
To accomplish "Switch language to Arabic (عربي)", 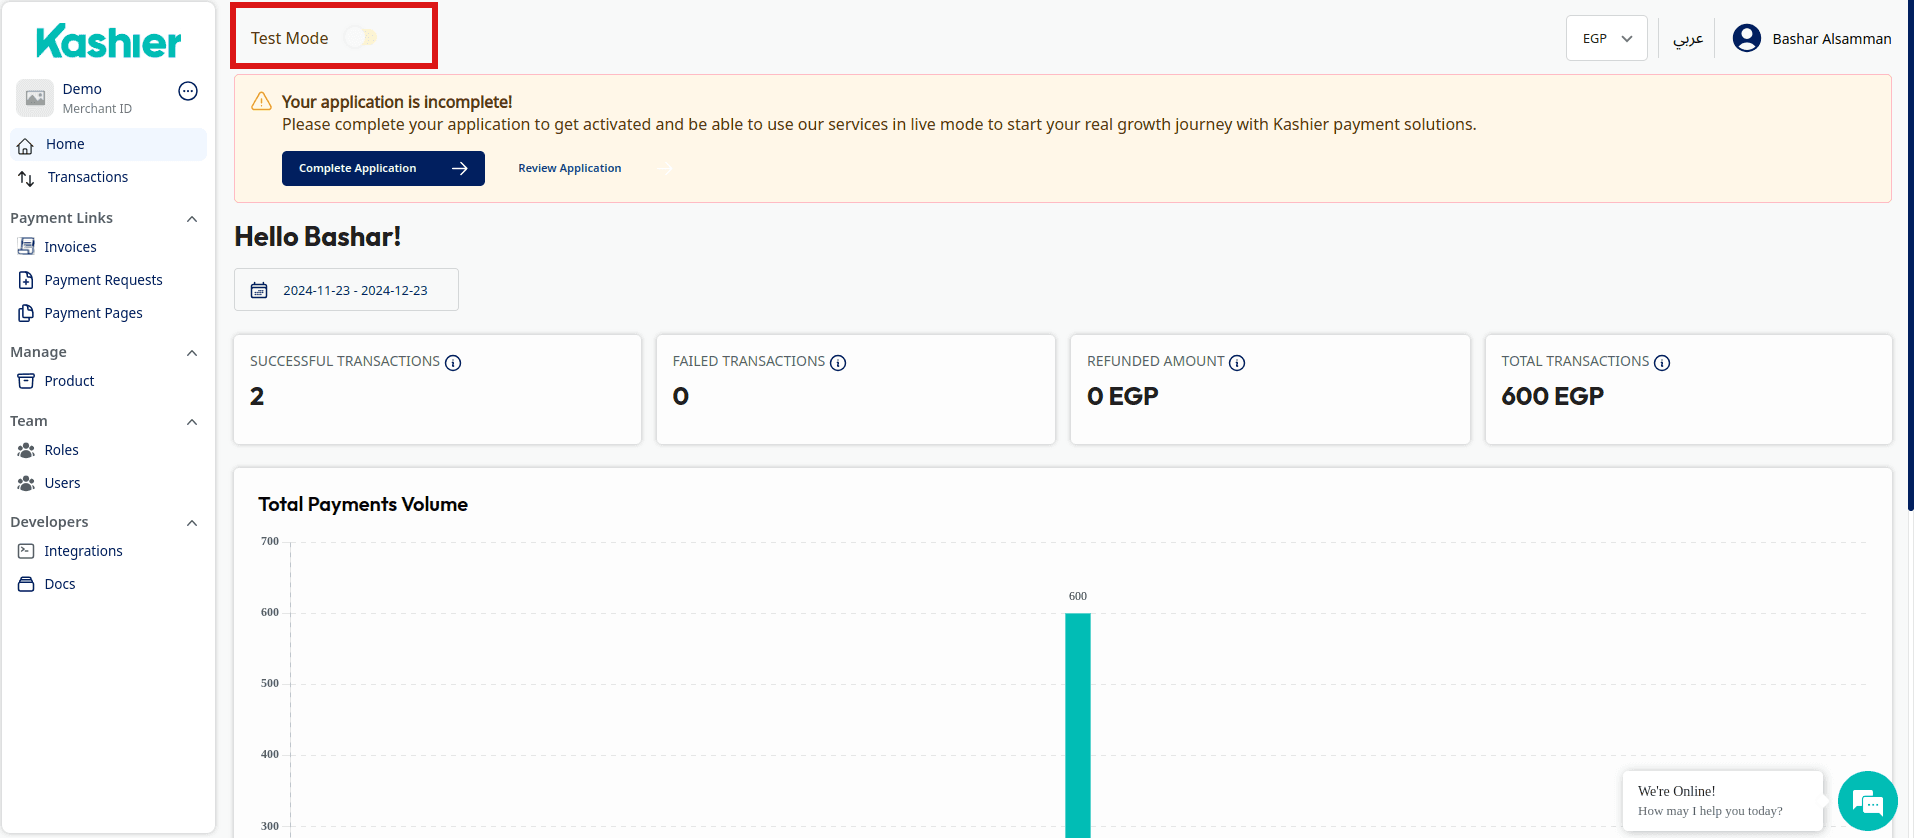I will point(1688,39).
